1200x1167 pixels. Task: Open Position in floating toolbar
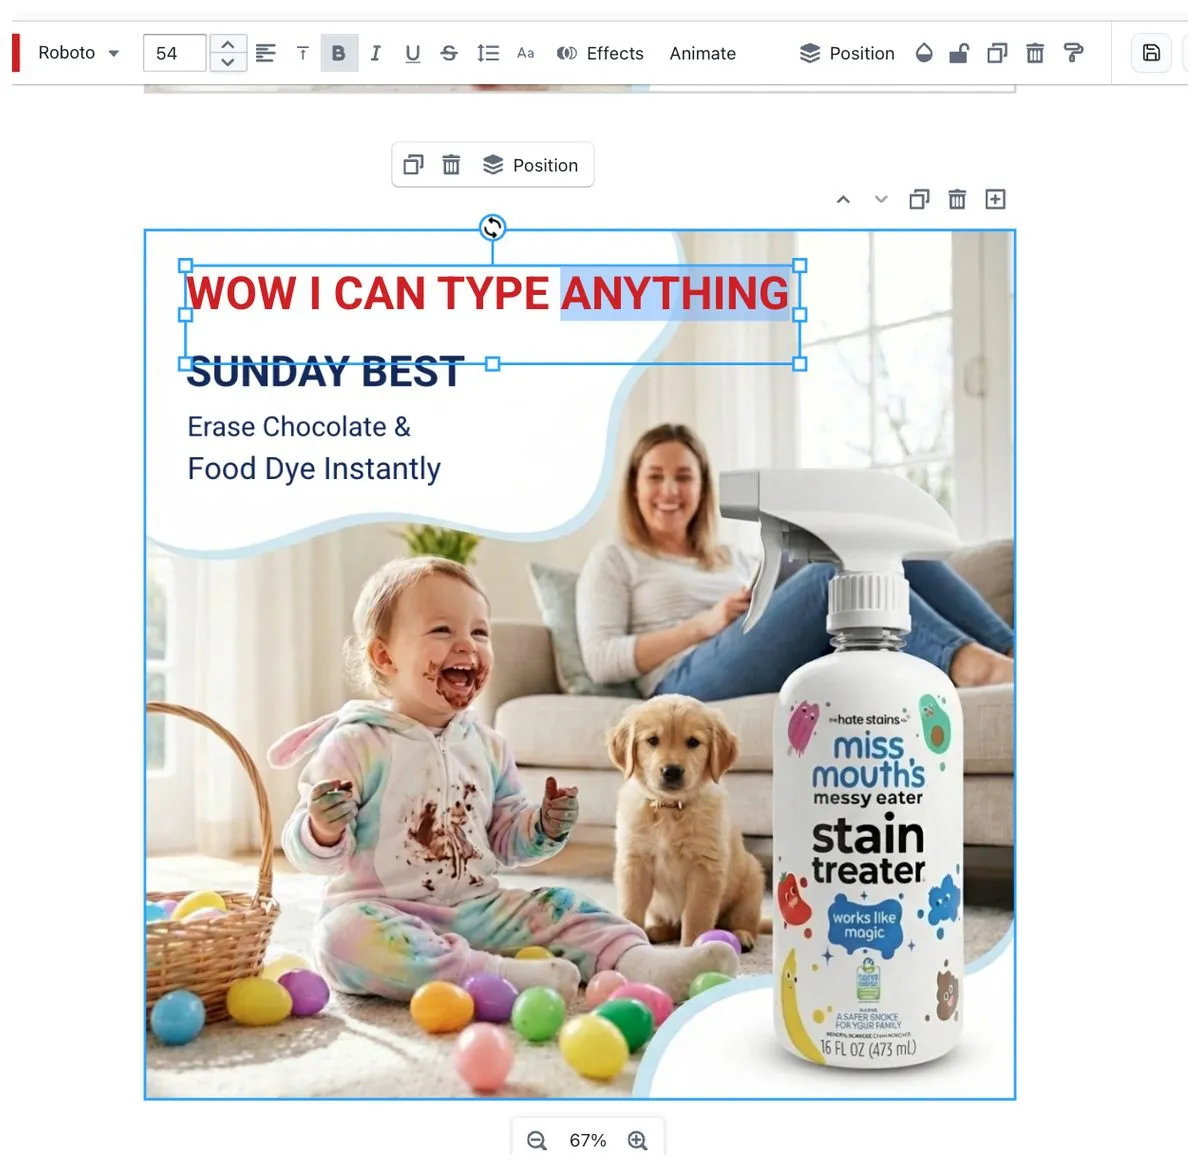pos(531,165)
